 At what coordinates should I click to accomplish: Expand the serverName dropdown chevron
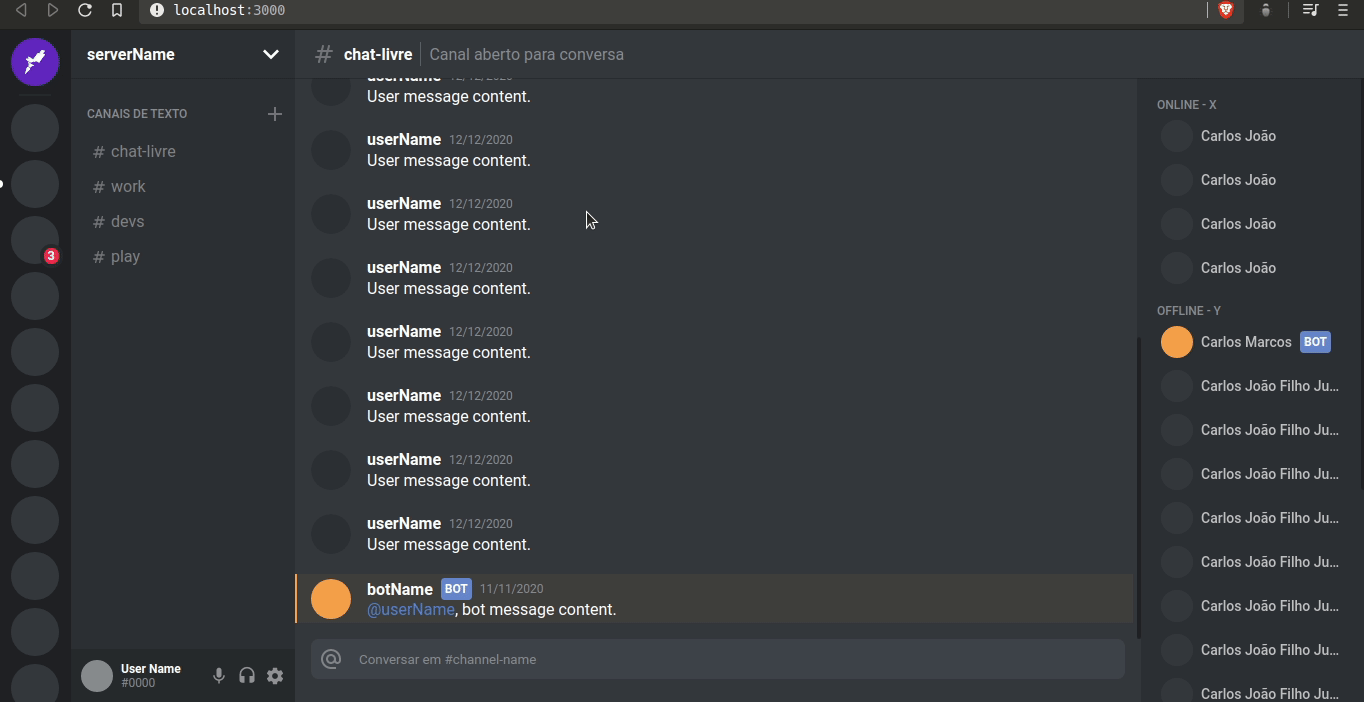270,54
